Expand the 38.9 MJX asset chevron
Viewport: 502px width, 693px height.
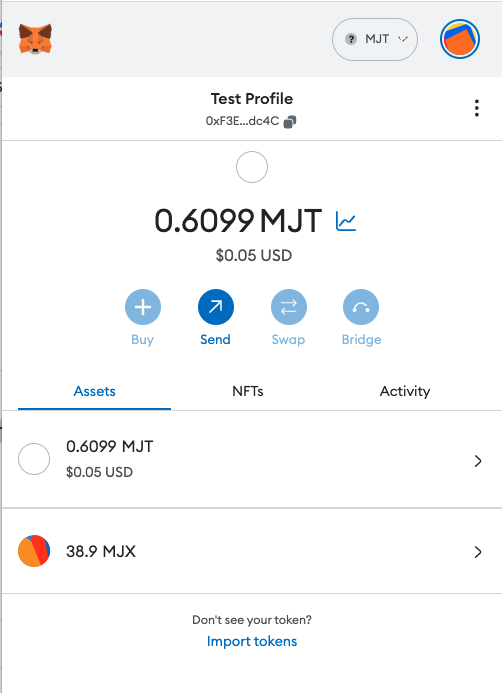478,552
